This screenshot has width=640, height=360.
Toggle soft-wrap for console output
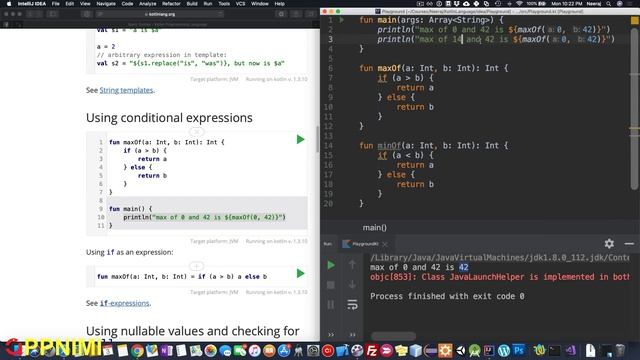pyautogui.click(x=352, y=304)
